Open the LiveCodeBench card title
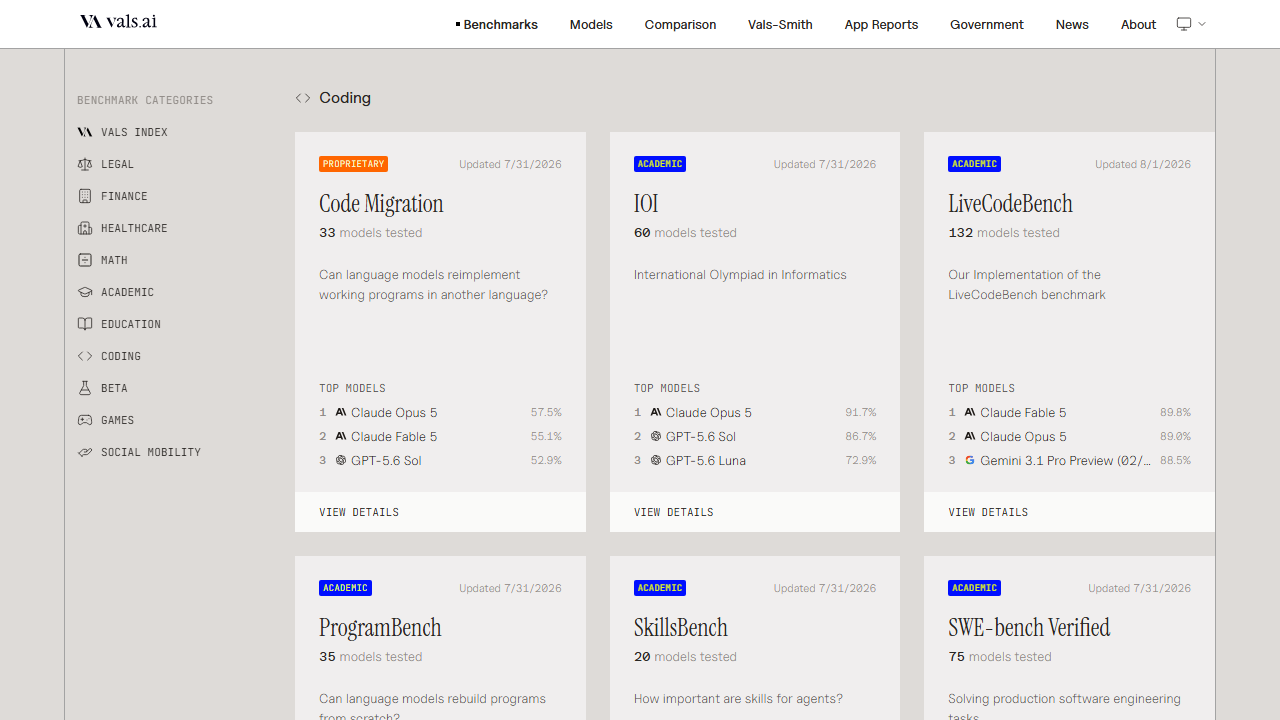Screen dimensions: 1280x720 tap(1010, 204)
